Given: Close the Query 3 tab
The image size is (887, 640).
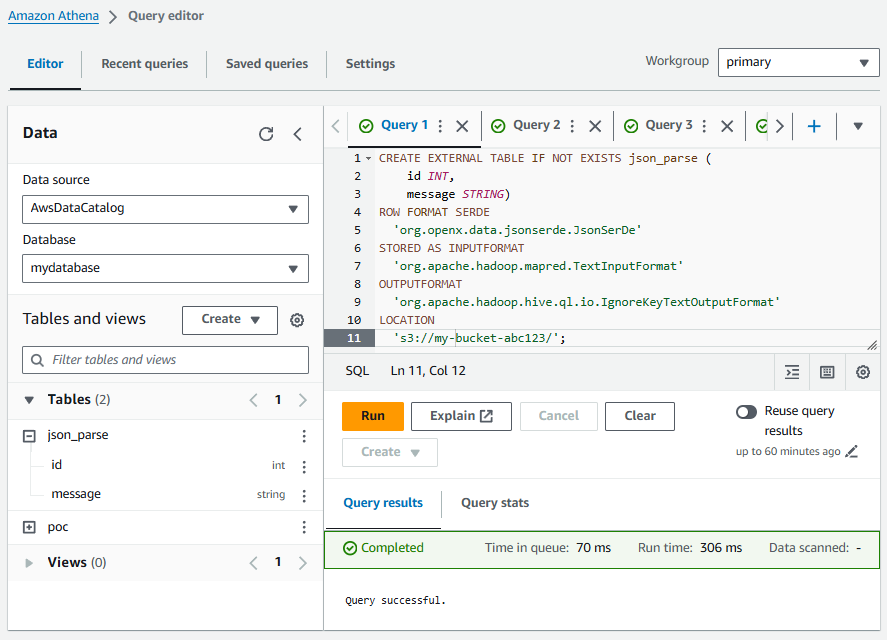Looking at the screenshot, I should coord(727,126).
